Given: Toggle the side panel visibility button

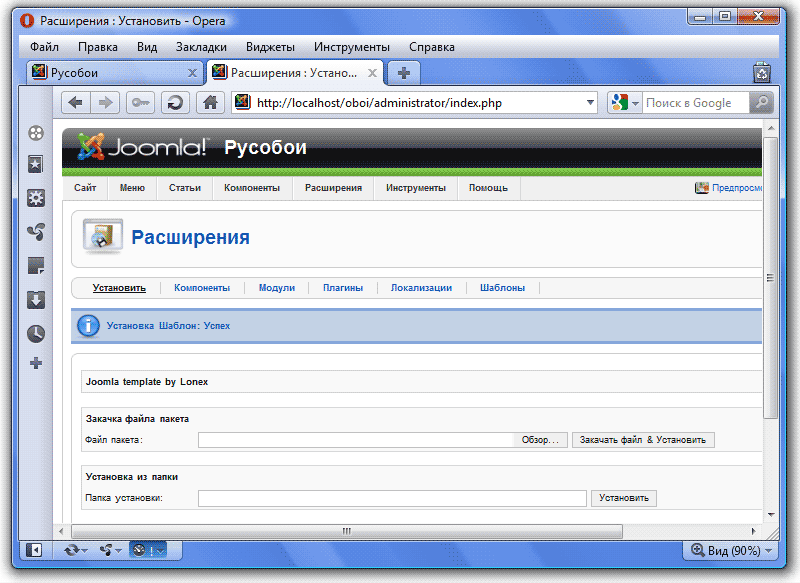Looking at the screenshot, I should [x=34, y=550].
